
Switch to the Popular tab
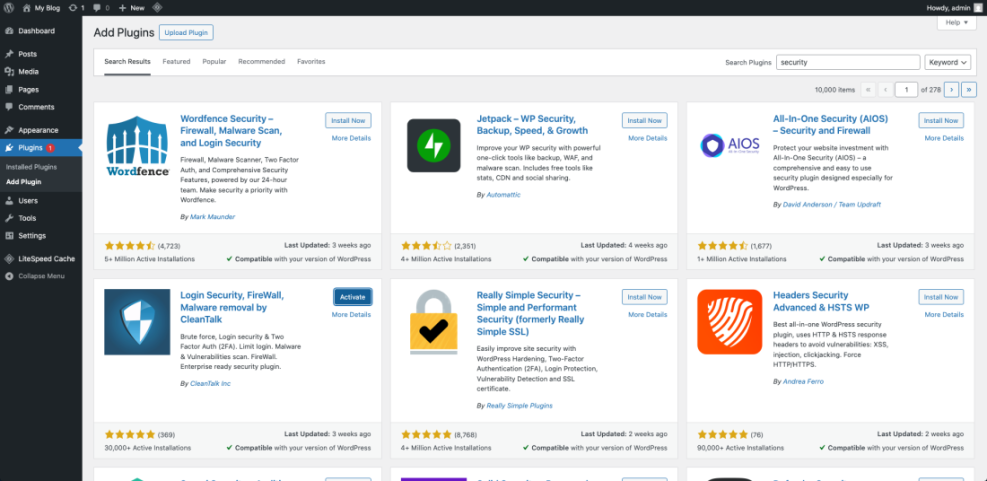coord(214,62)
